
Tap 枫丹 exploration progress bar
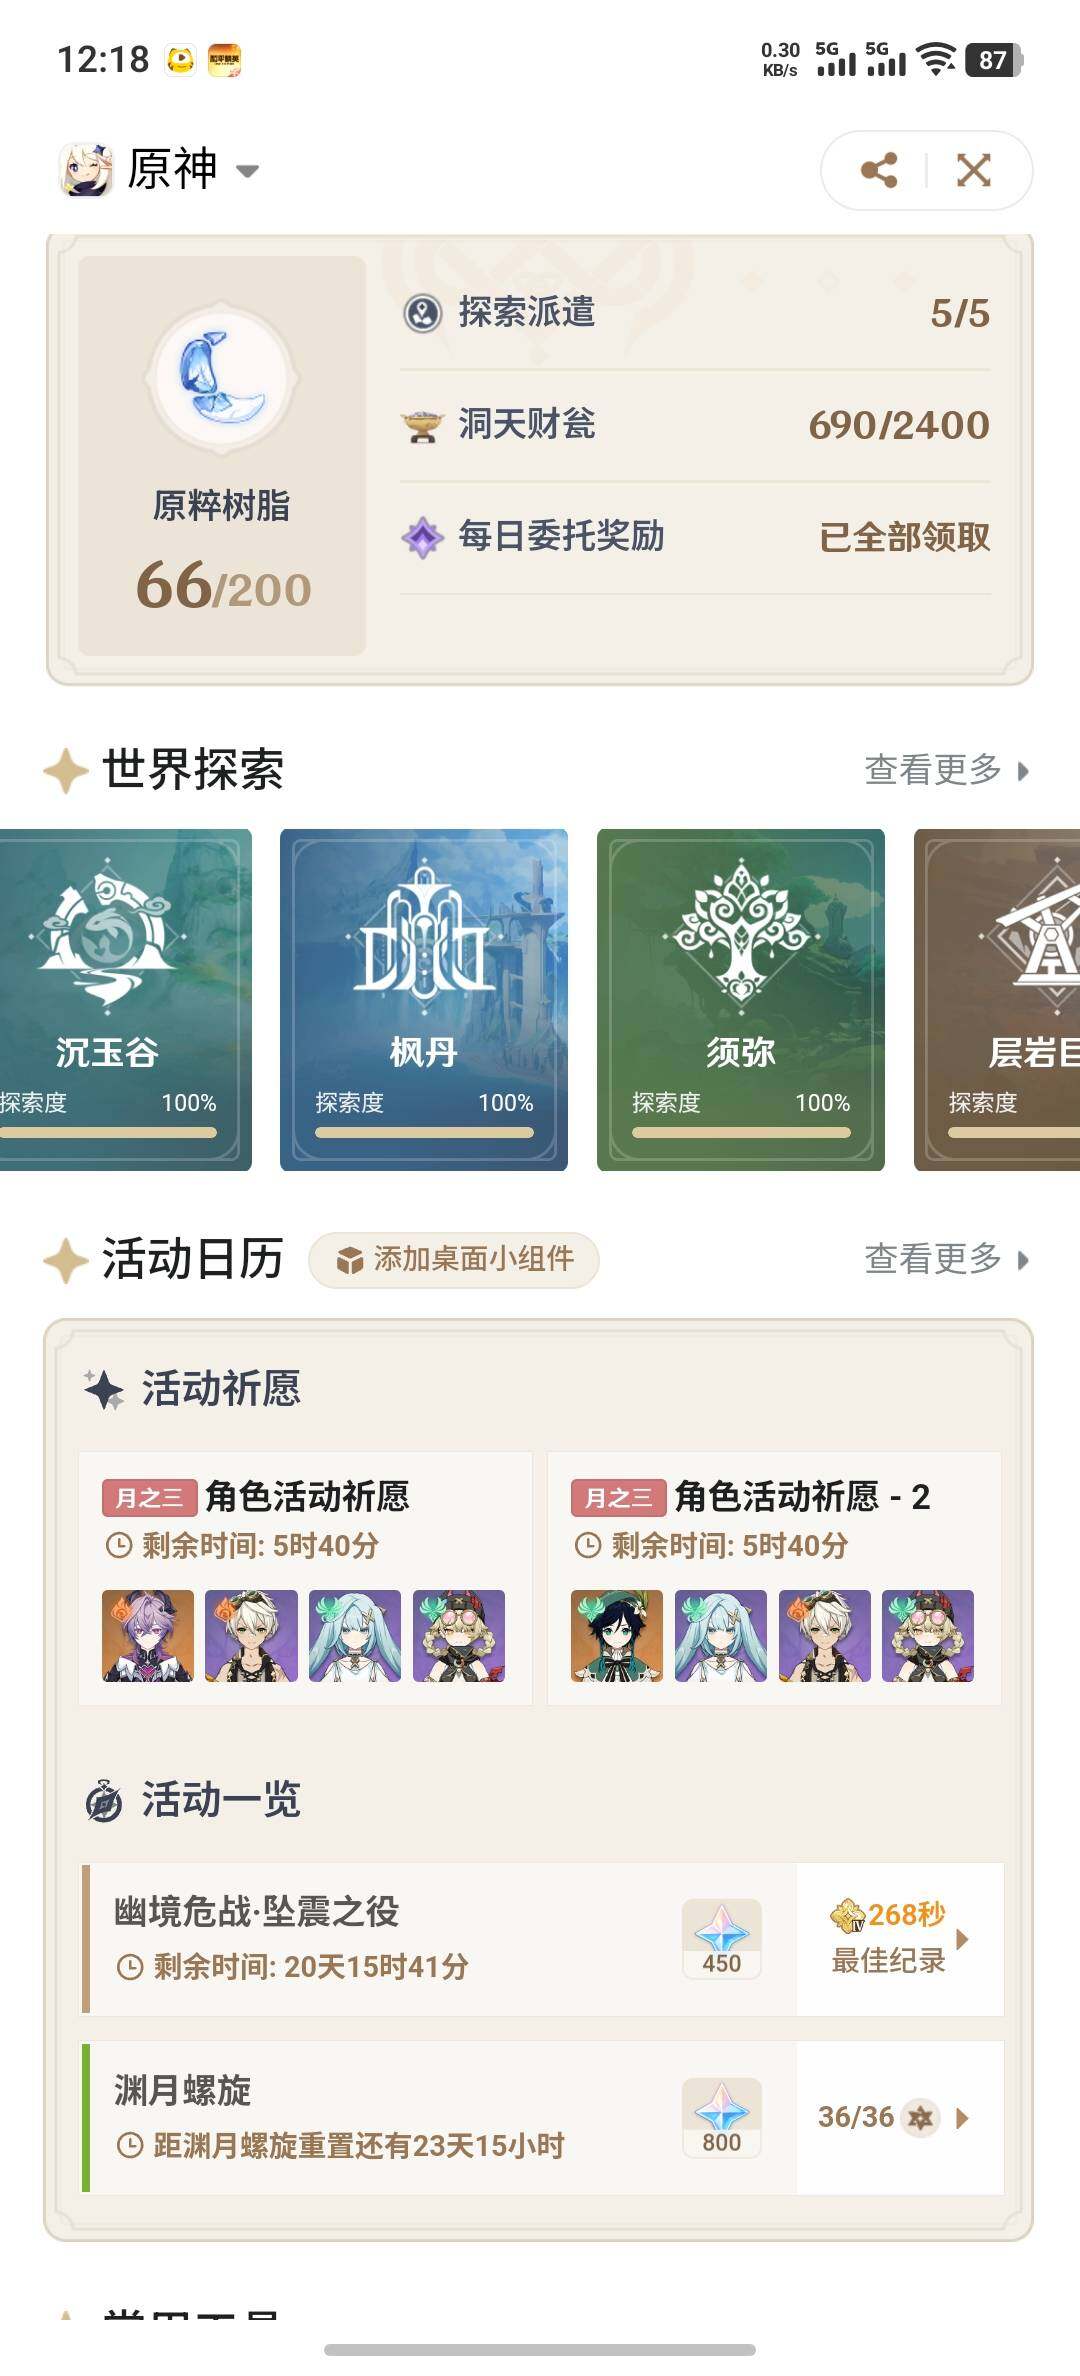(x=424, y=1133)
